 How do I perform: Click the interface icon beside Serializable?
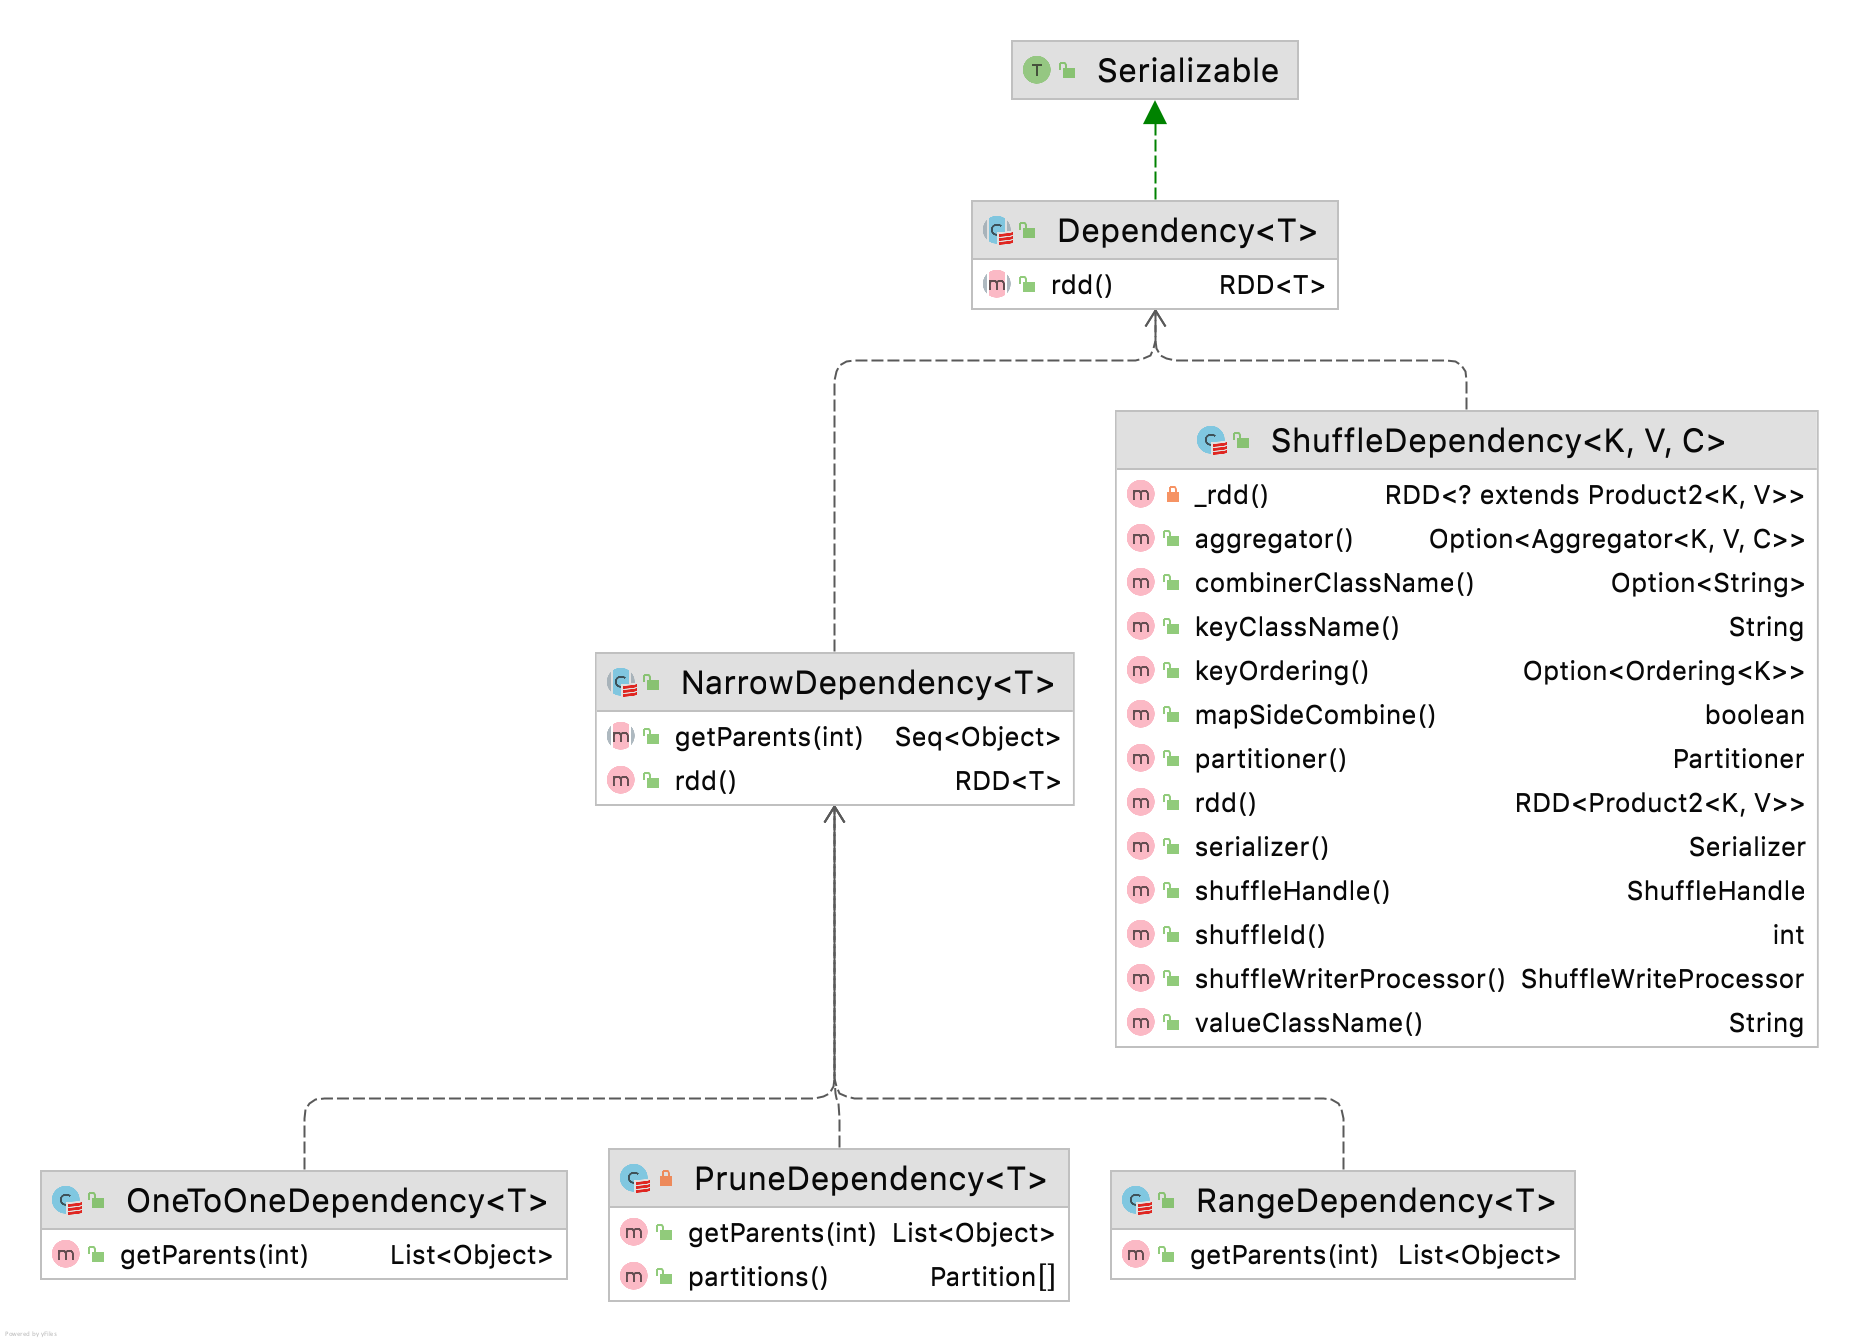(1039, 70)
